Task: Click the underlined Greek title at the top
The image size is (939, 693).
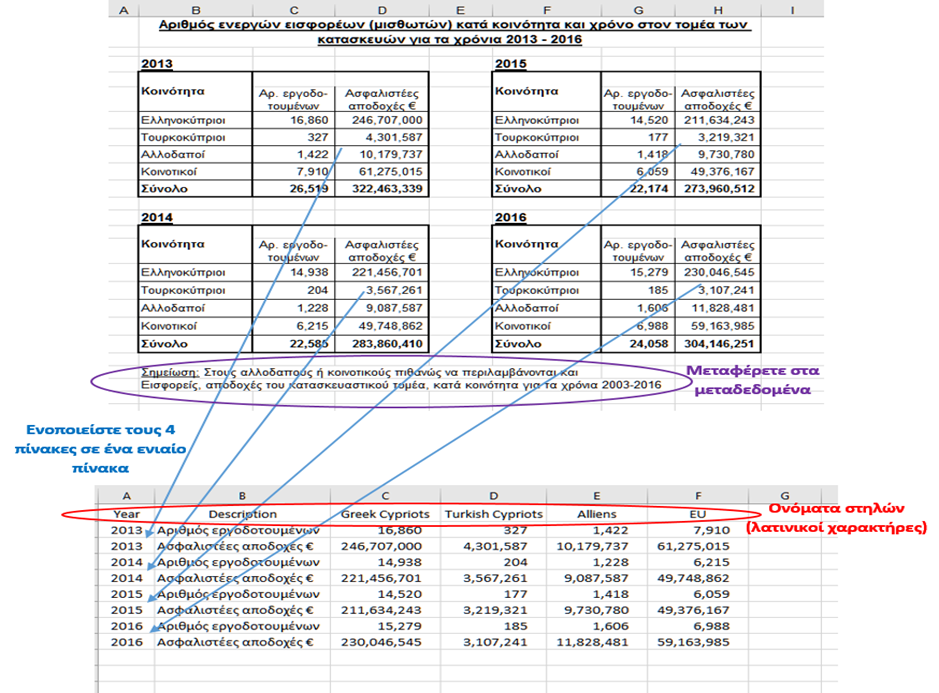Action: click(448, 31)
